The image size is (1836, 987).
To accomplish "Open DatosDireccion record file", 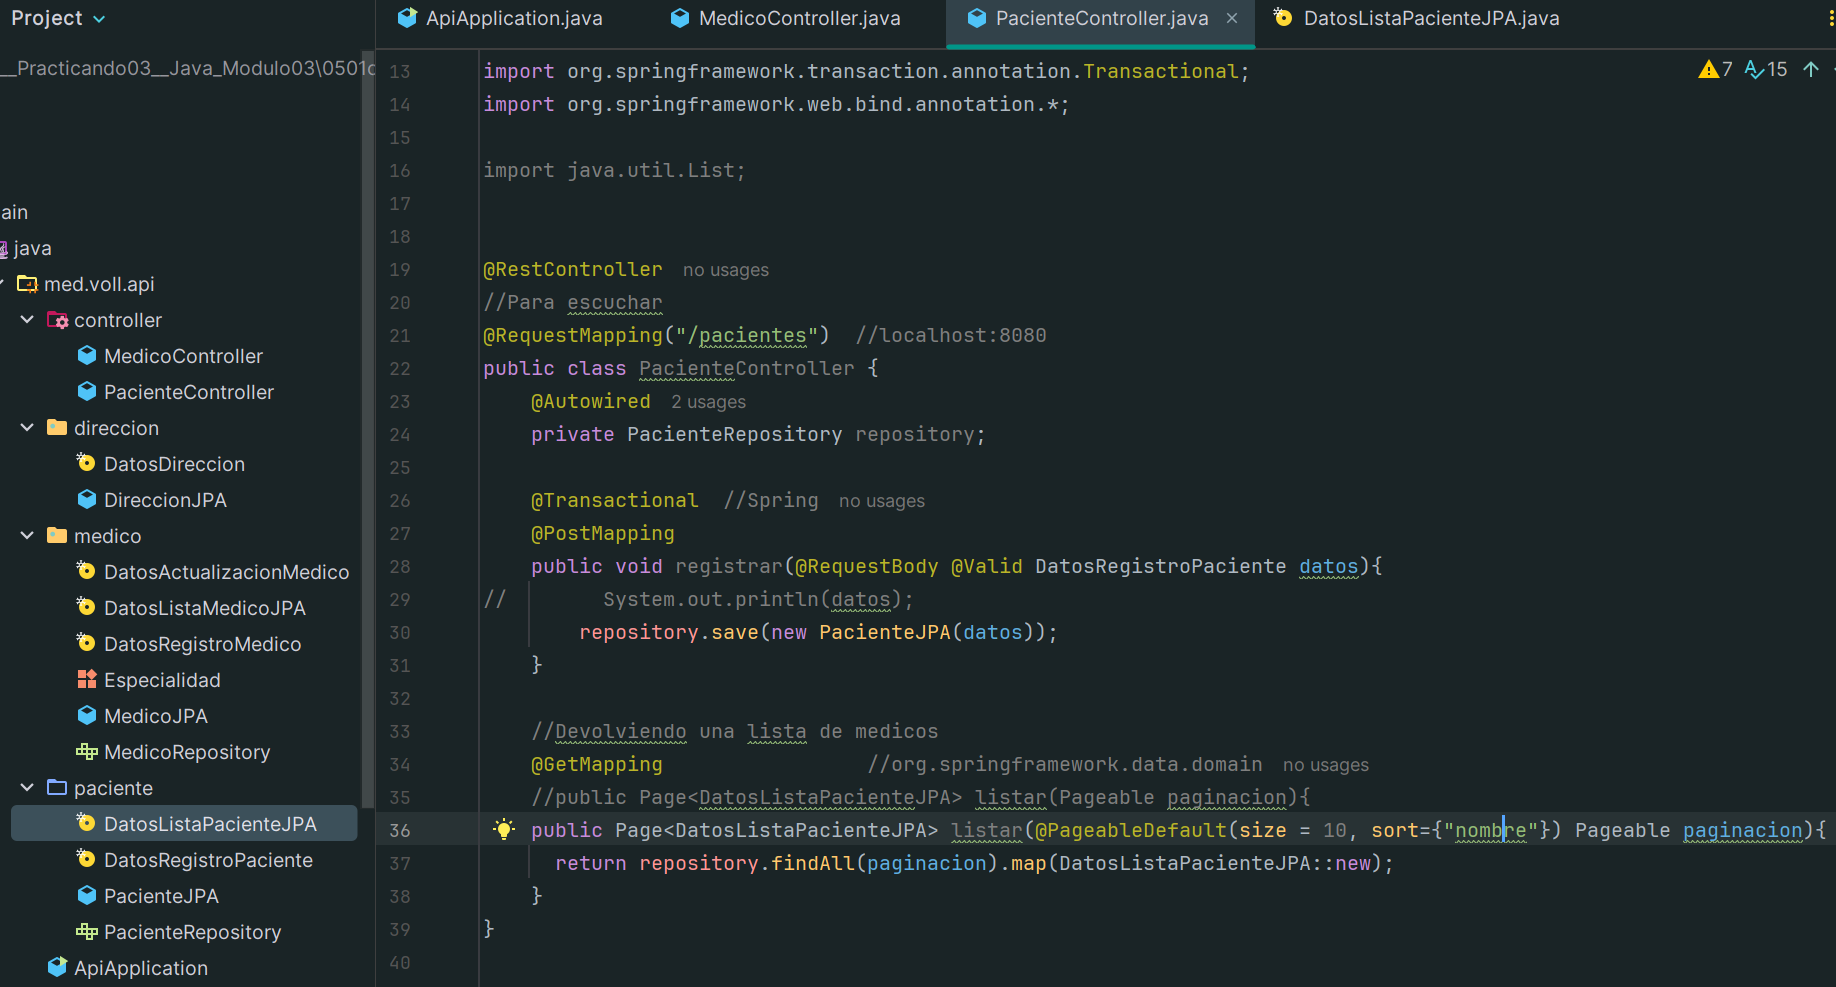I will tap(174, 464).
